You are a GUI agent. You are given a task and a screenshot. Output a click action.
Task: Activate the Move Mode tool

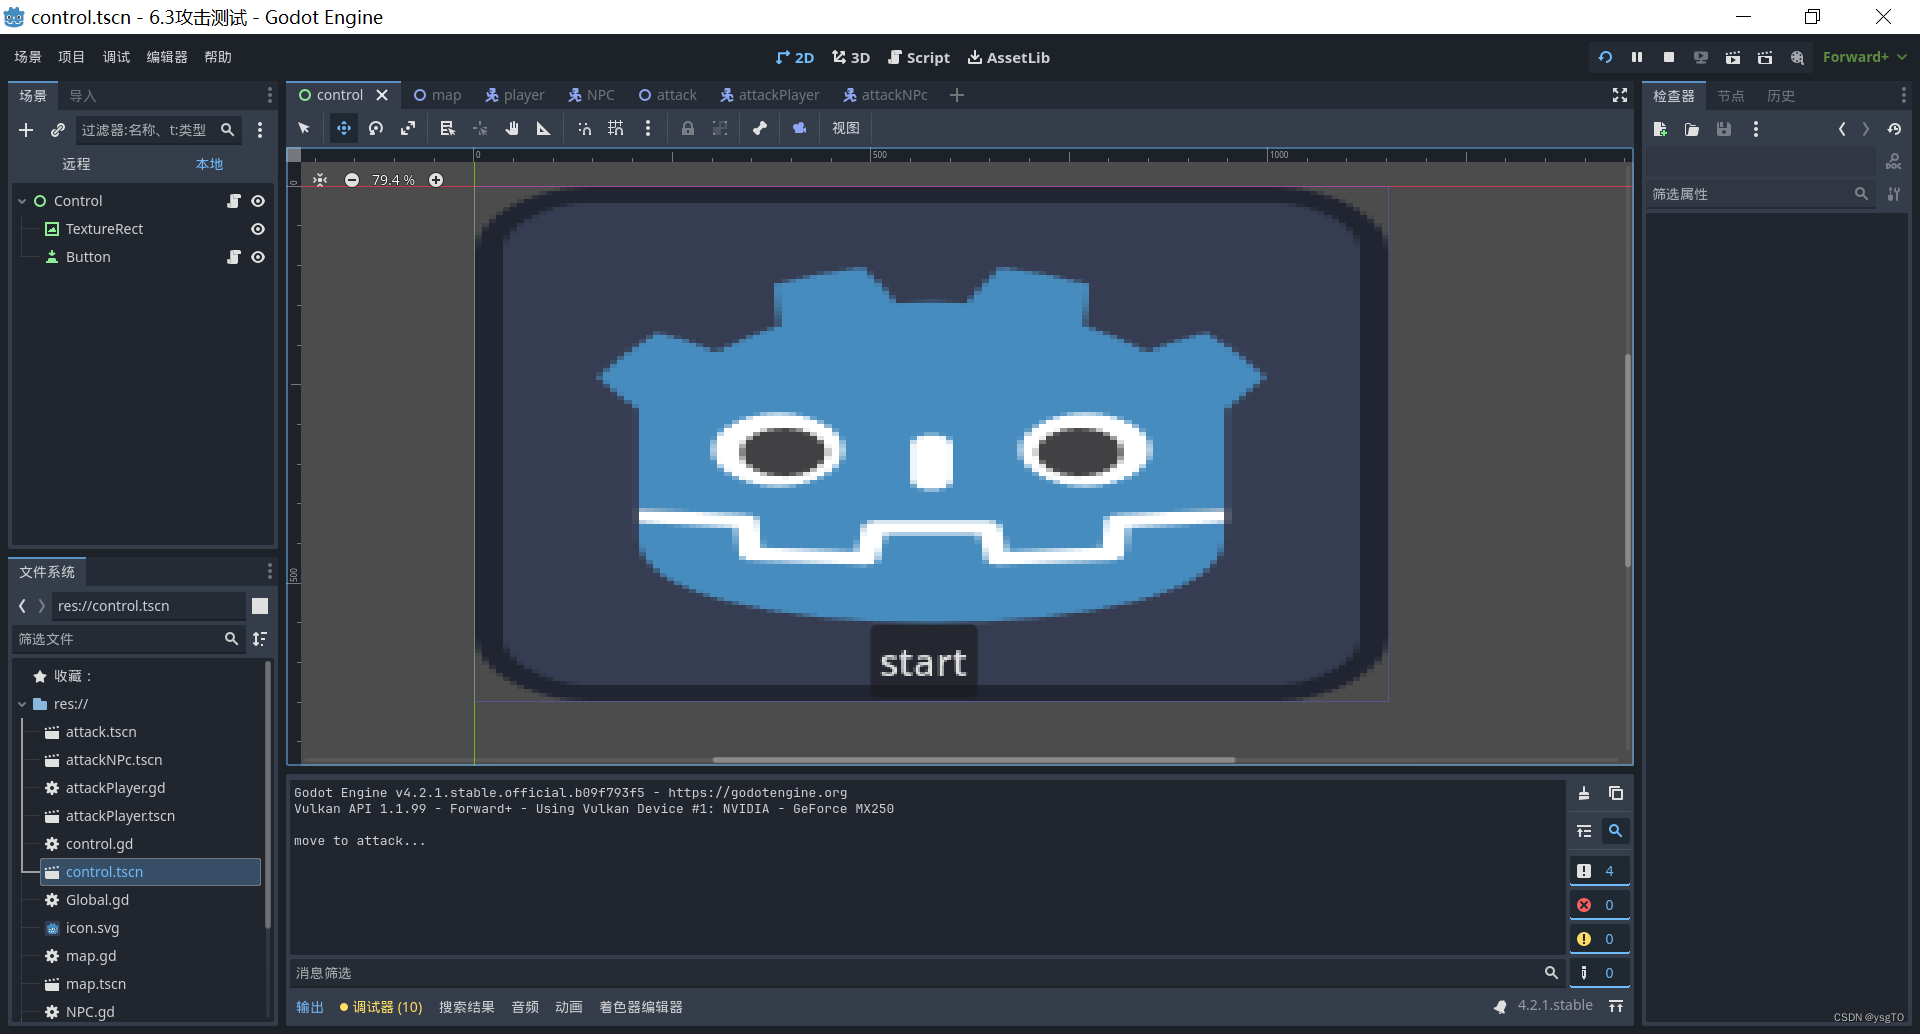coord(343,128)
